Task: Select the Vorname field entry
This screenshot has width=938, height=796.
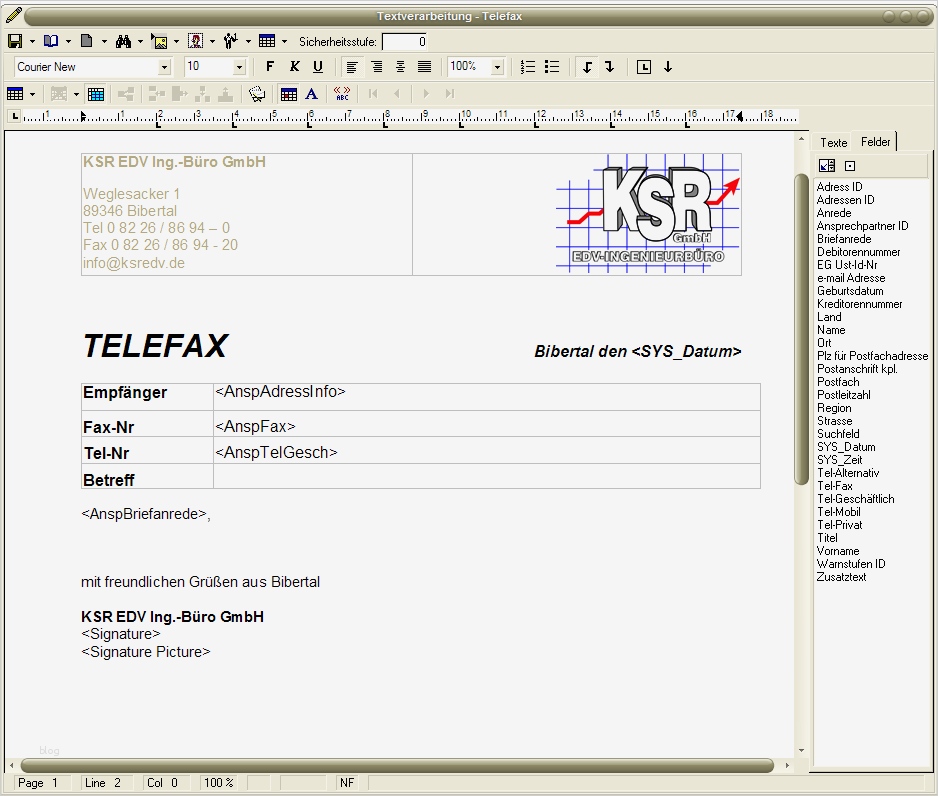Action: coord(838,551)
